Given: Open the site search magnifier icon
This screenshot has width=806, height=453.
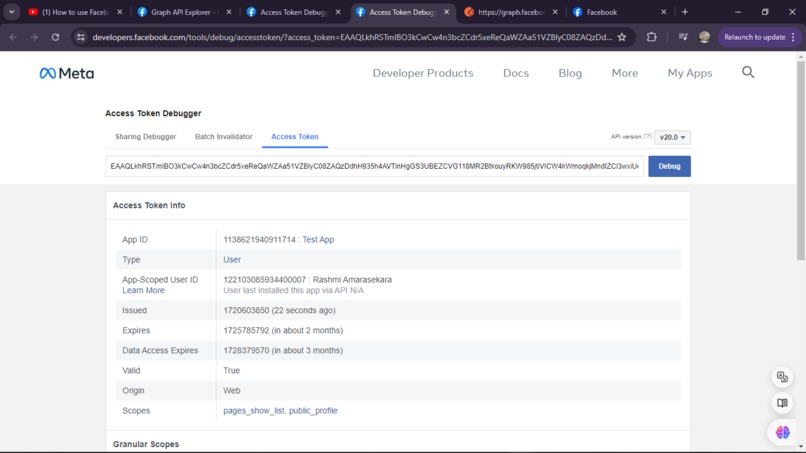Looking at the screenshot, I should click(748, 73).
